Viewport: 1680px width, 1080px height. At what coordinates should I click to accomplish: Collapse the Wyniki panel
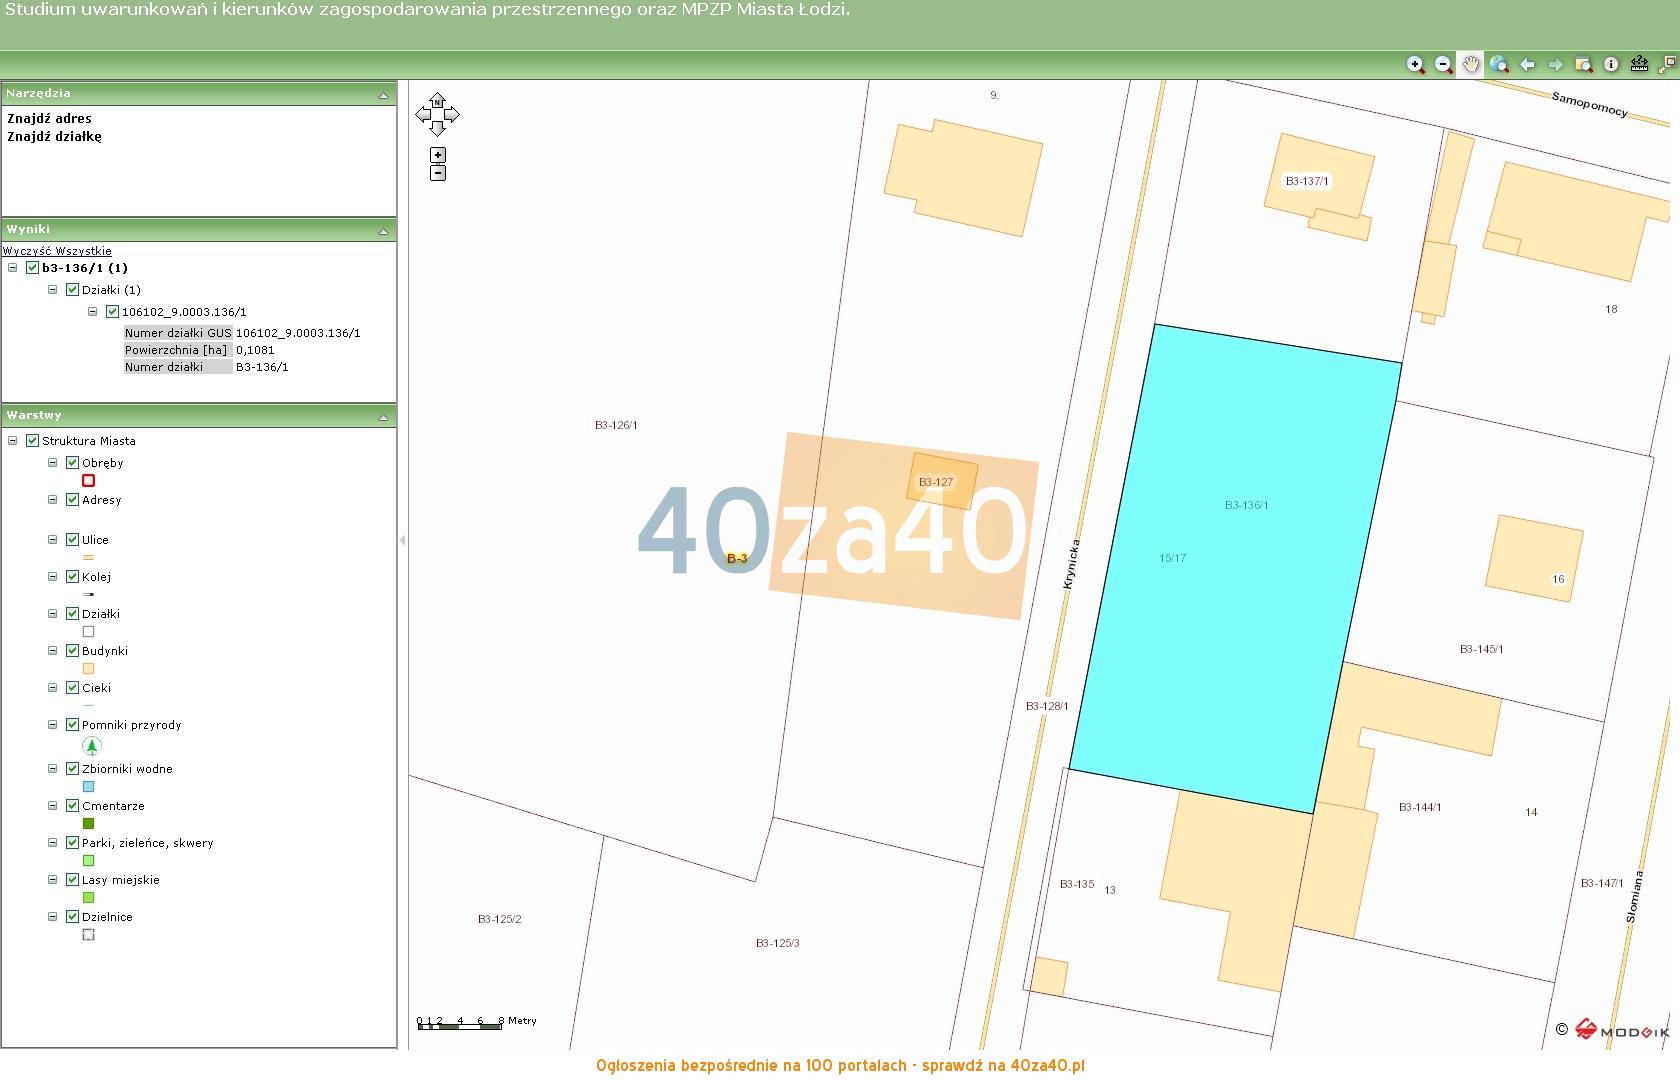pyautogui.click(x=383, y=231)
